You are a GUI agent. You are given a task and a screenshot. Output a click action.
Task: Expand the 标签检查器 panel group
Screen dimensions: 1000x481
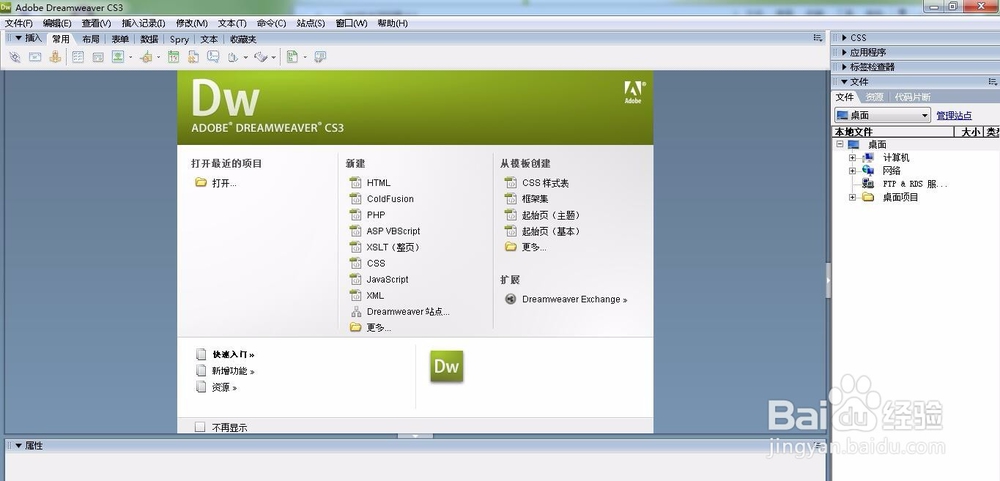(x=844, y=67)
